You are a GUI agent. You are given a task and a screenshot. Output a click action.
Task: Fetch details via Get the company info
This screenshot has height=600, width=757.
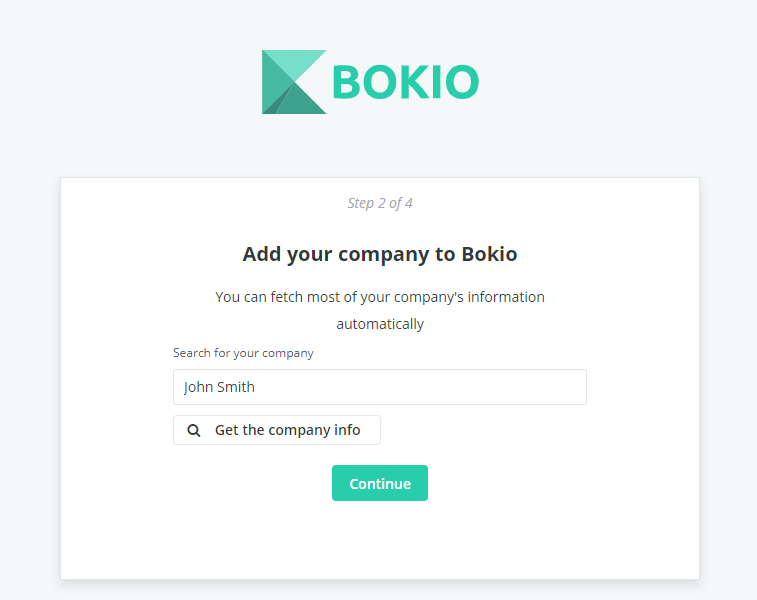coord(277,430)
